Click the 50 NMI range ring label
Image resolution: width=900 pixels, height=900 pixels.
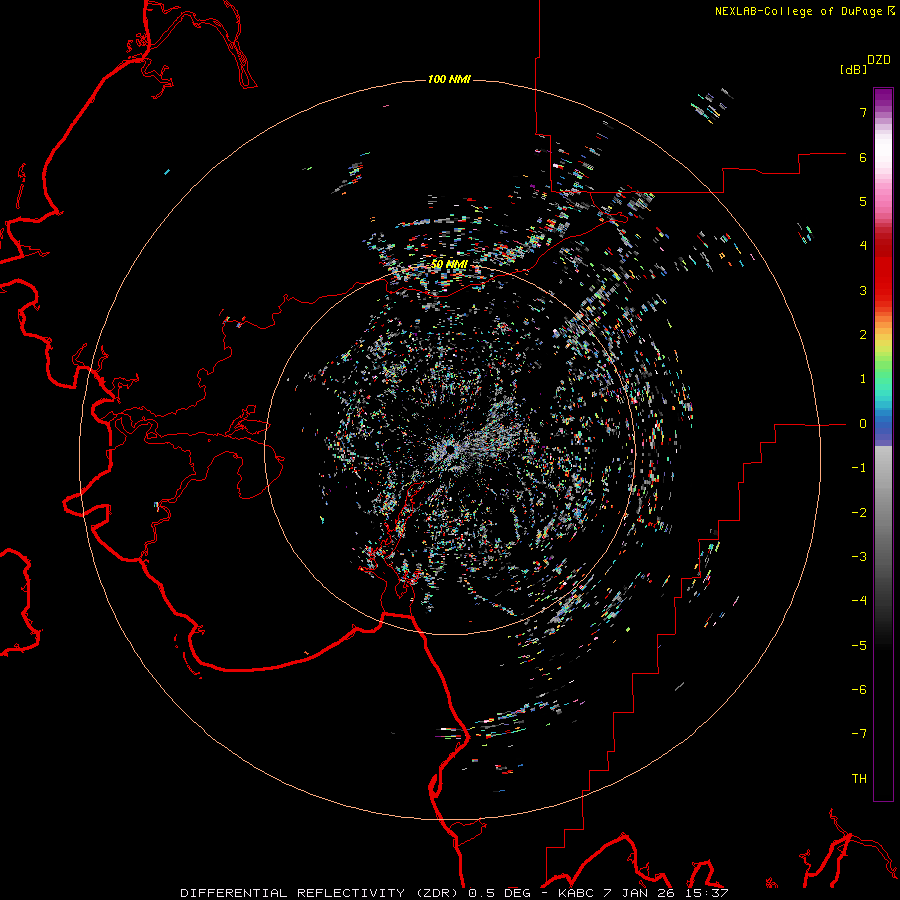pos(449,264)
